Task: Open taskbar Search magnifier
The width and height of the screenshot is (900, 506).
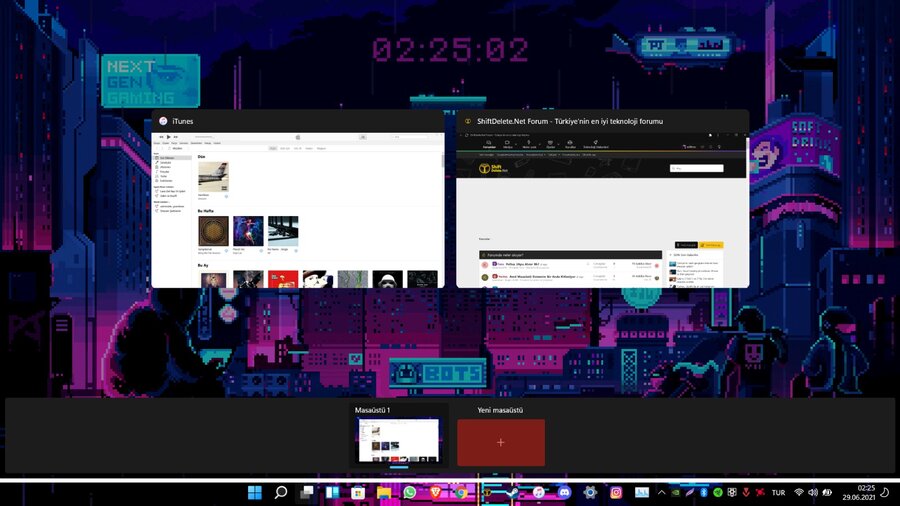Action: tap(281, 492)
